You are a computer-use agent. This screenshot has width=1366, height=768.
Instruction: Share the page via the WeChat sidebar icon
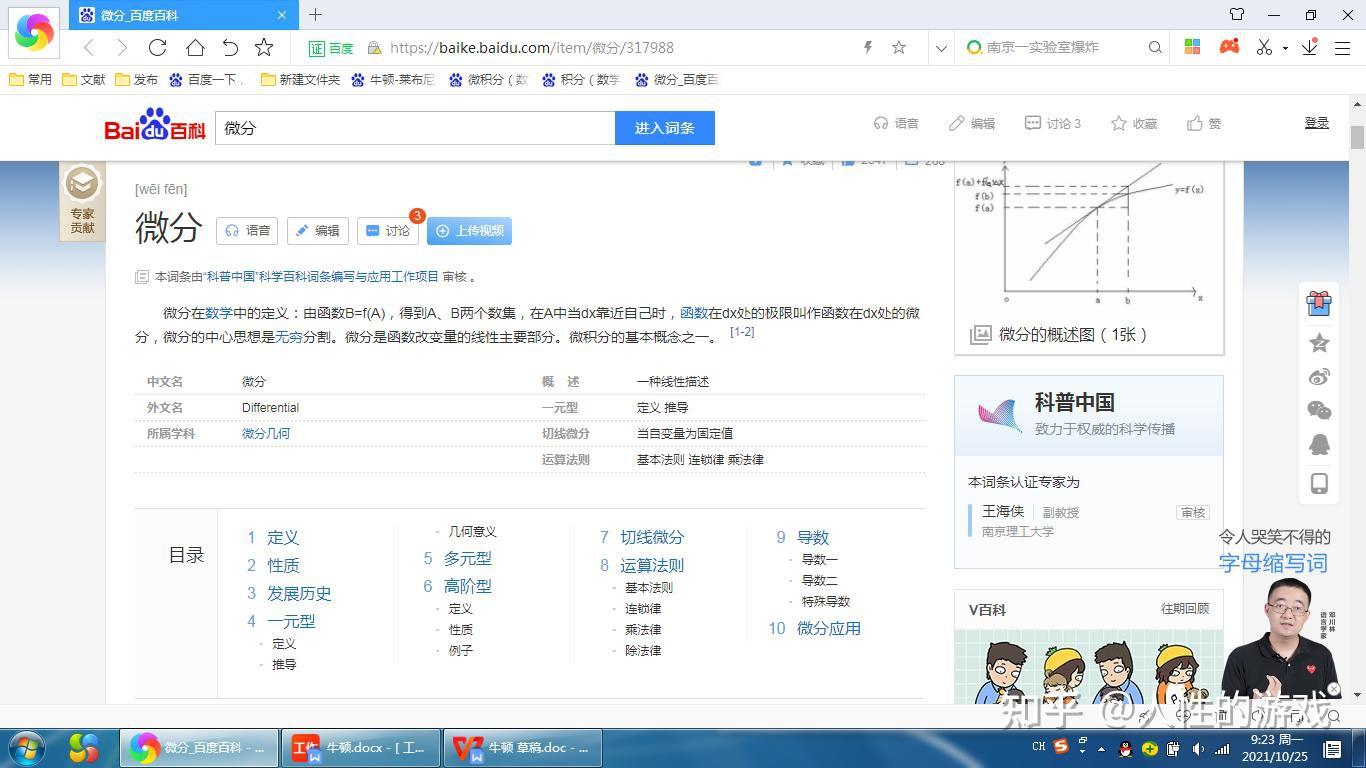[1319, 409]
